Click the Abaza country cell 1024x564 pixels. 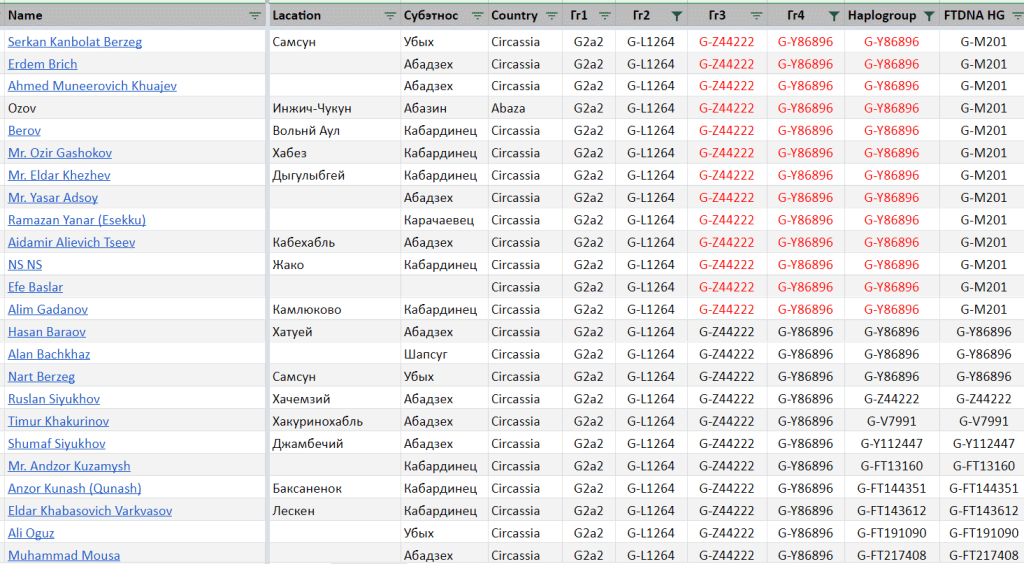coord(508,108)
